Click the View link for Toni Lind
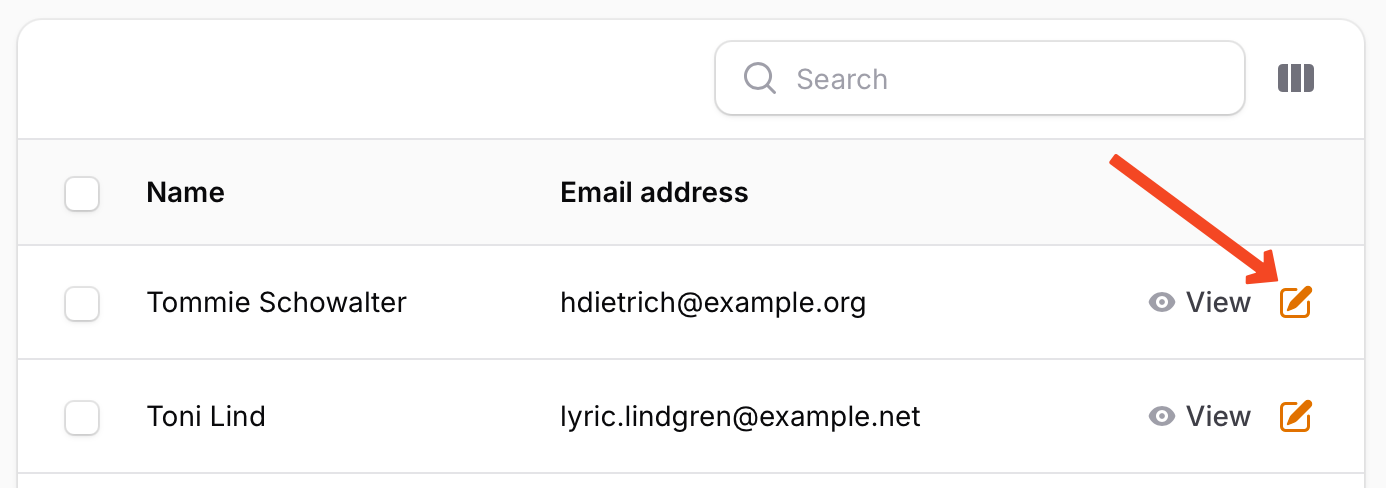The height and width of the screenshot is (488, 1386). click(1217, 416)
